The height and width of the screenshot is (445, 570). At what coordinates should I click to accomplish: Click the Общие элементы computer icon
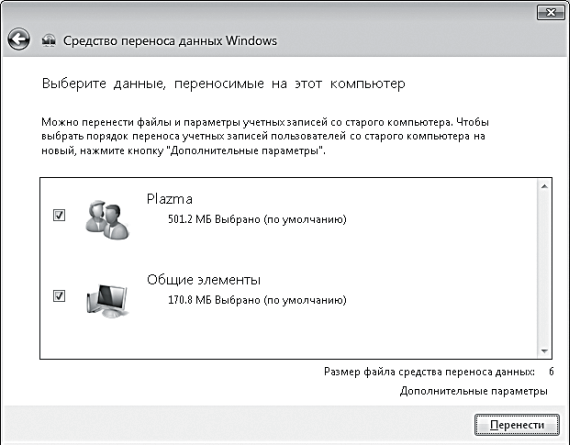click(x=108, y=300)
